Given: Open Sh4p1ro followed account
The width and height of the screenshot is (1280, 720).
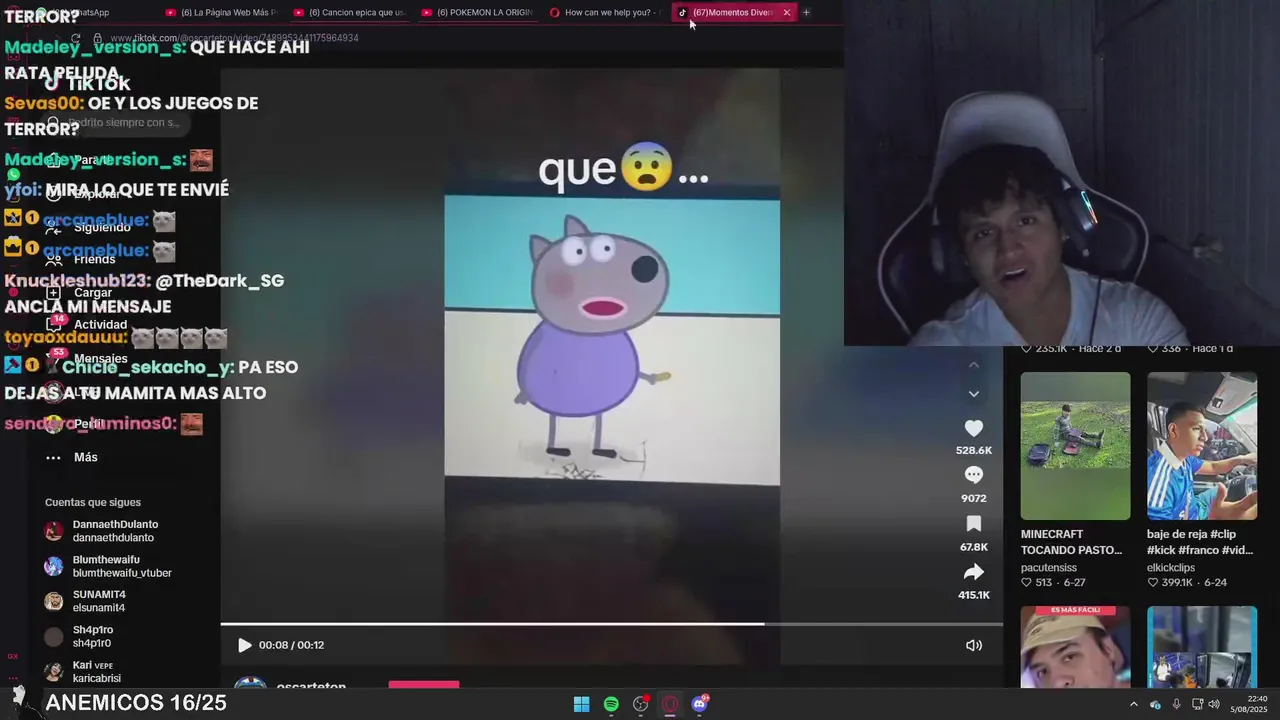Looking at the screenshot, I should coord(80,636).
